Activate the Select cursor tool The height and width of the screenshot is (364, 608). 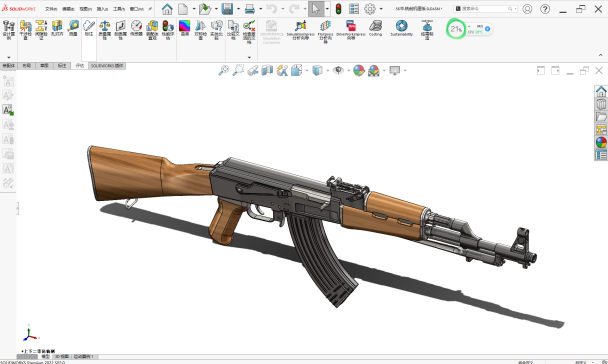pos(316,9)
